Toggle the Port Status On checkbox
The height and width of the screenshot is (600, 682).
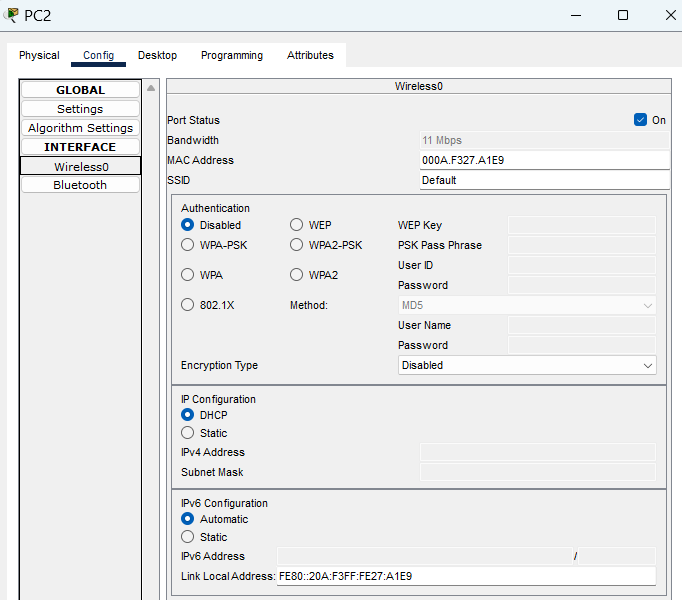pyautogui.click(x=640, y=120)
